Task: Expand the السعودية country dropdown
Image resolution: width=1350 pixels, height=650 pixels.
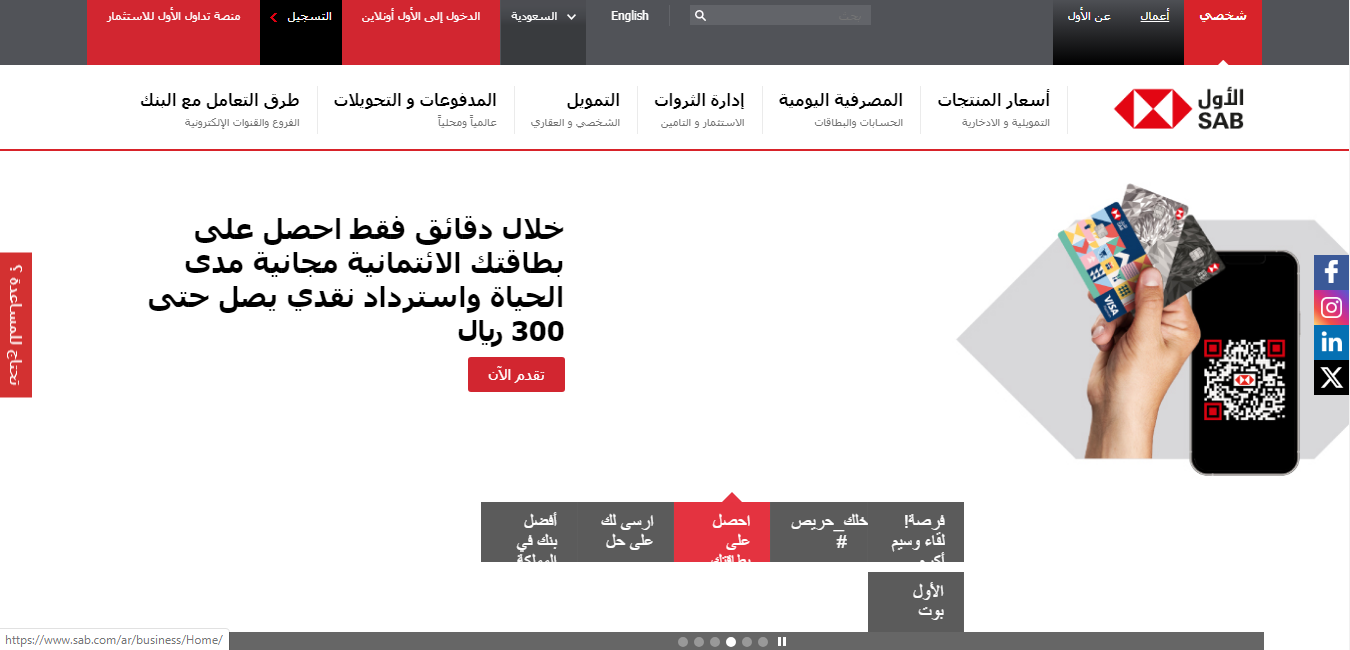Action: tap(544, 17)
